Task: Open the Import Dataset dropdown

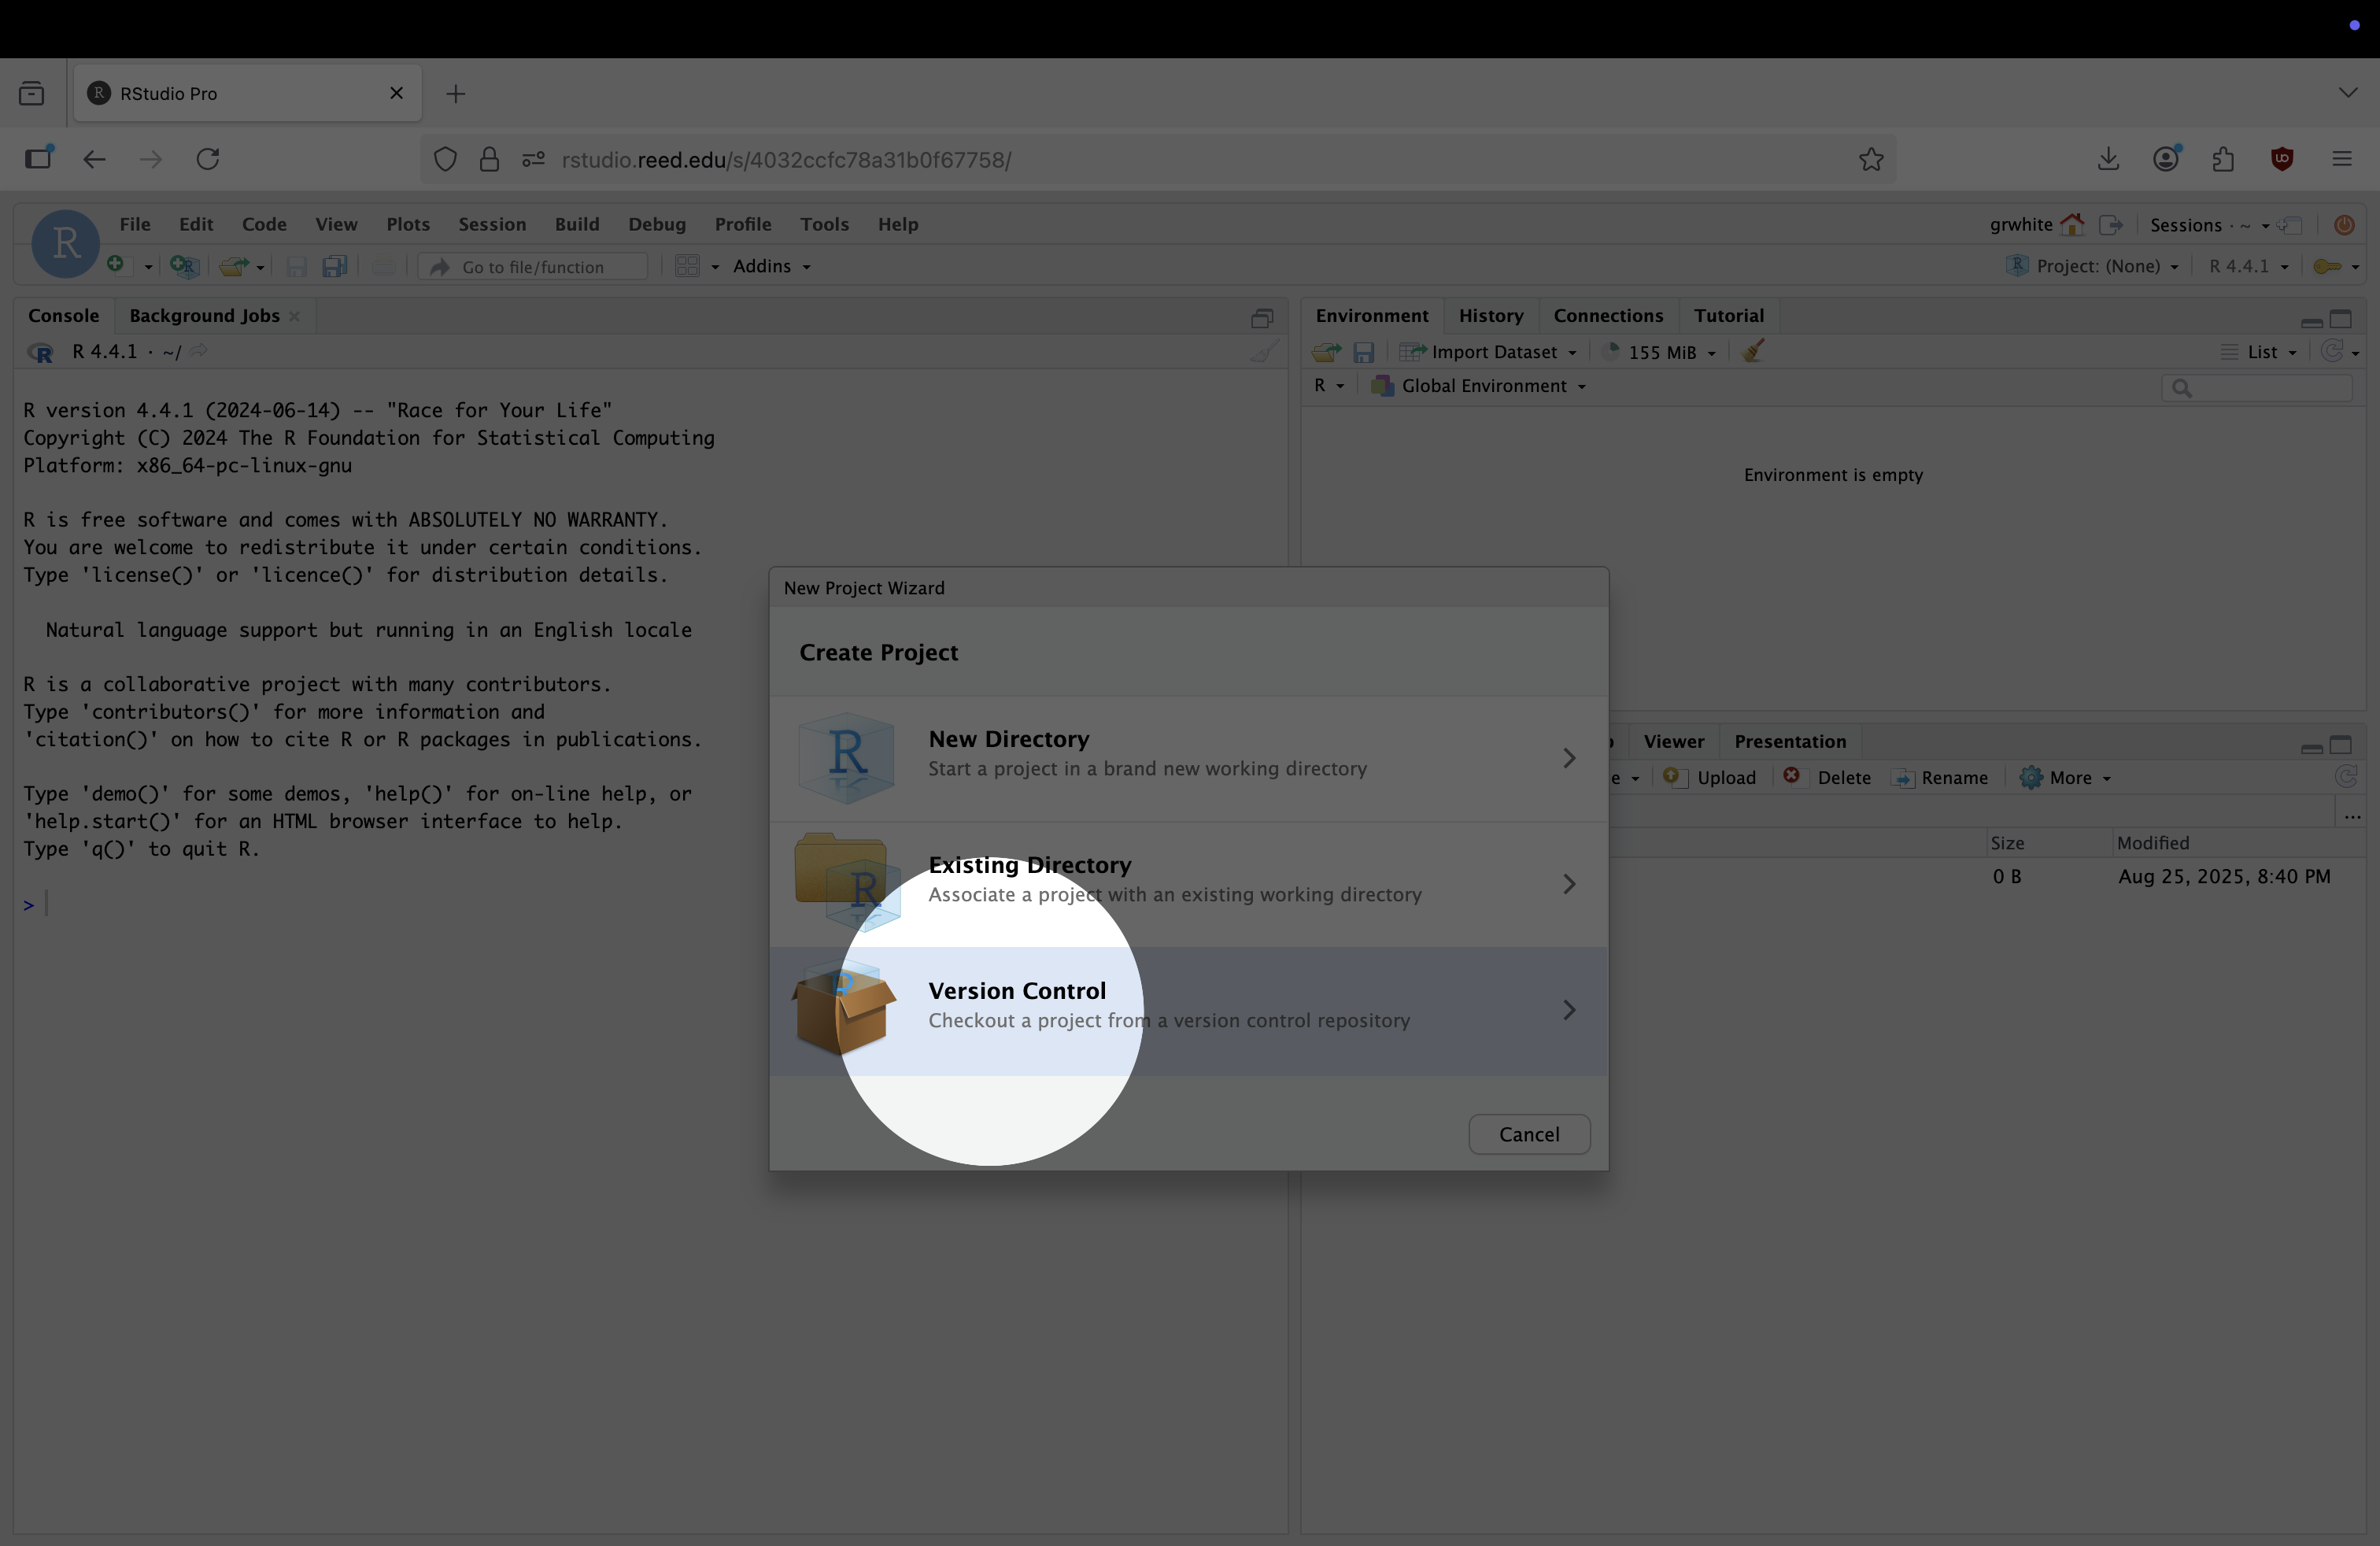Action: [1490, 352]
